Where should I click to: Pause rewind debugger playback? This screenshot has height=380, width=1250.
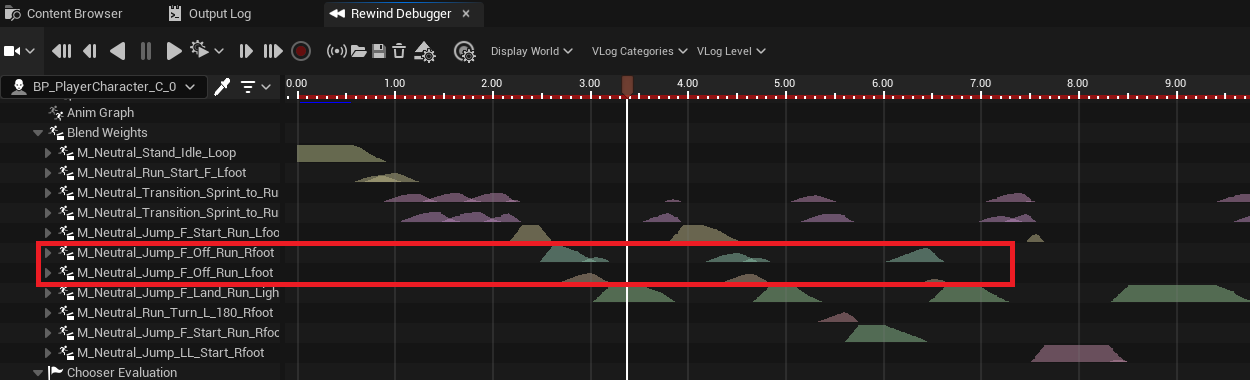click(146, 51)
